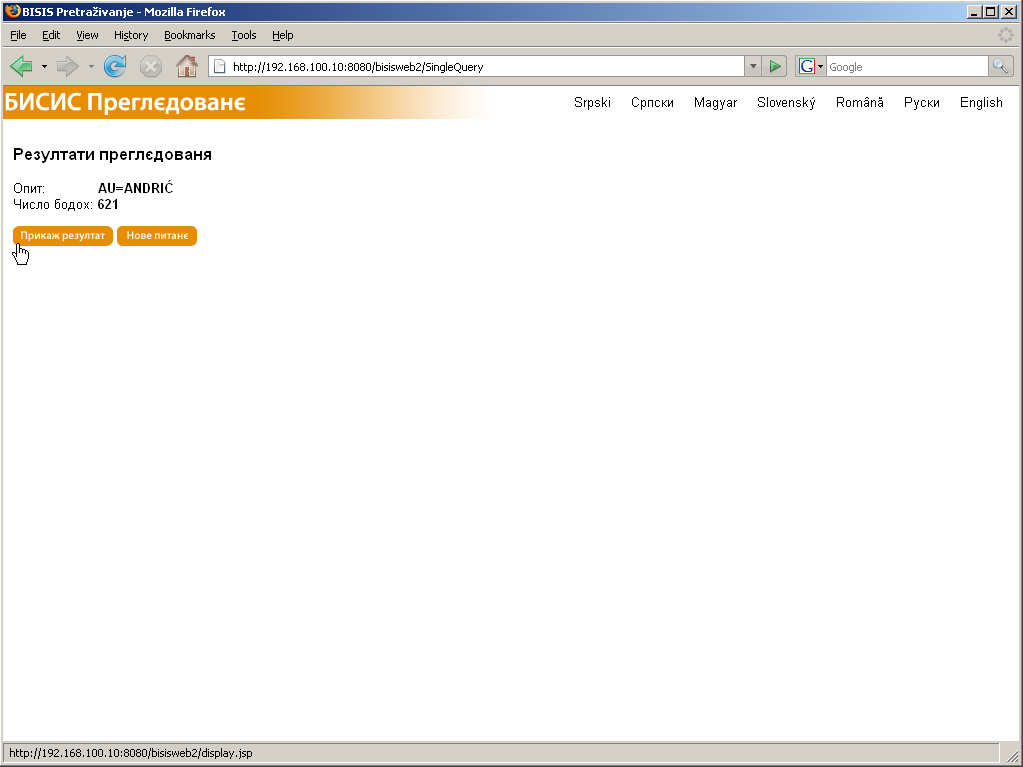
Task: Click the Firefox icon in the title bar
Action: 12,12
